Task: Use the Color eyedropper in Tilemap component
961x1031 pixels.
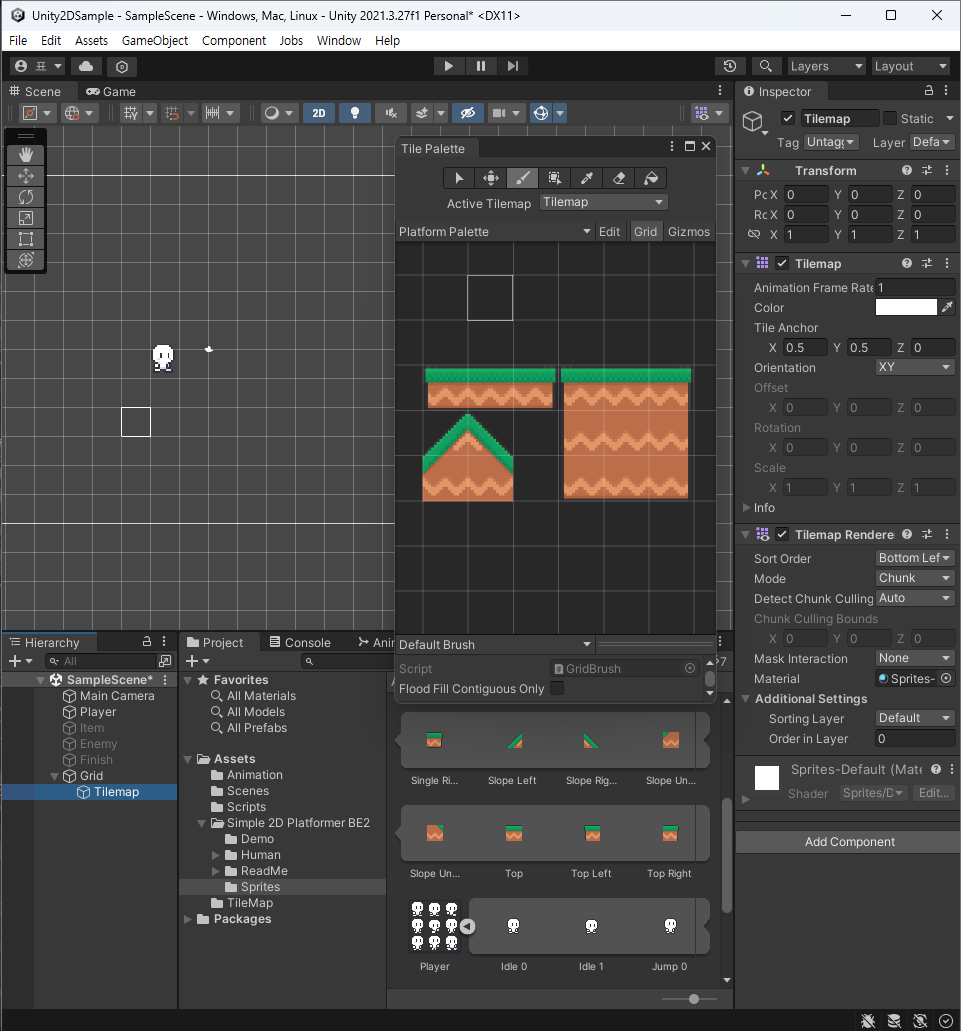Action: [x=947, y=307]
